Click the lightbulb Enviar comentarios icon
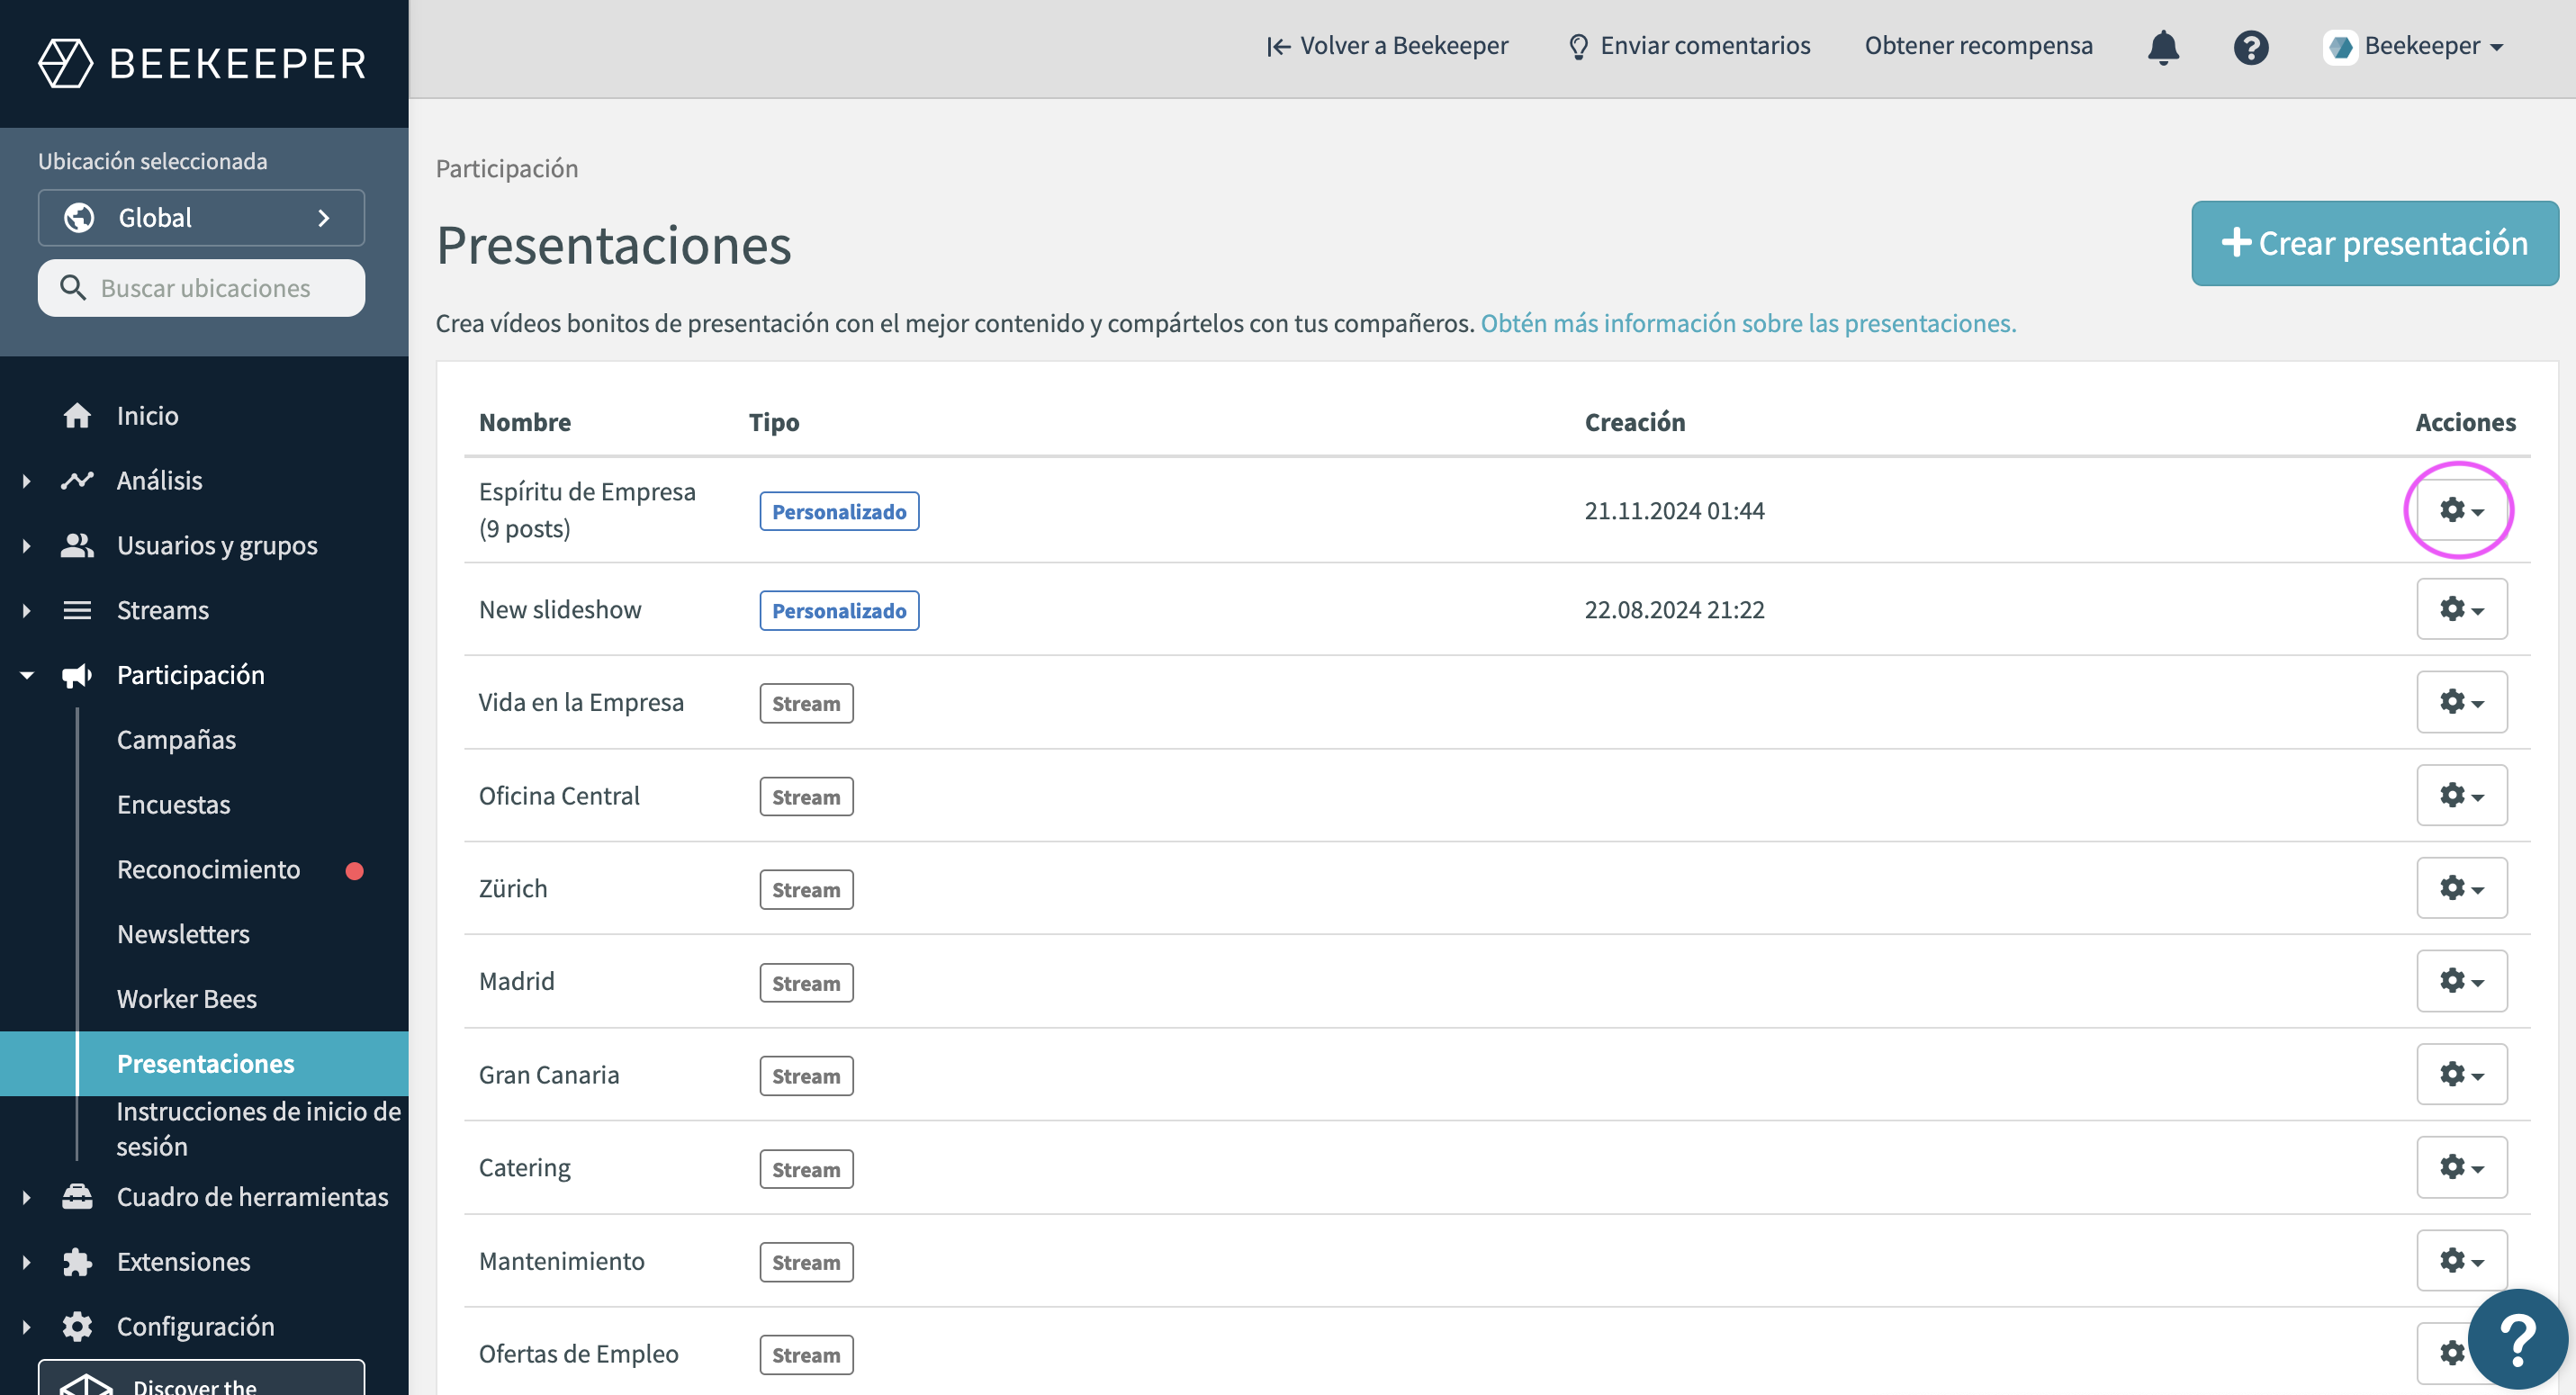 1578,46
